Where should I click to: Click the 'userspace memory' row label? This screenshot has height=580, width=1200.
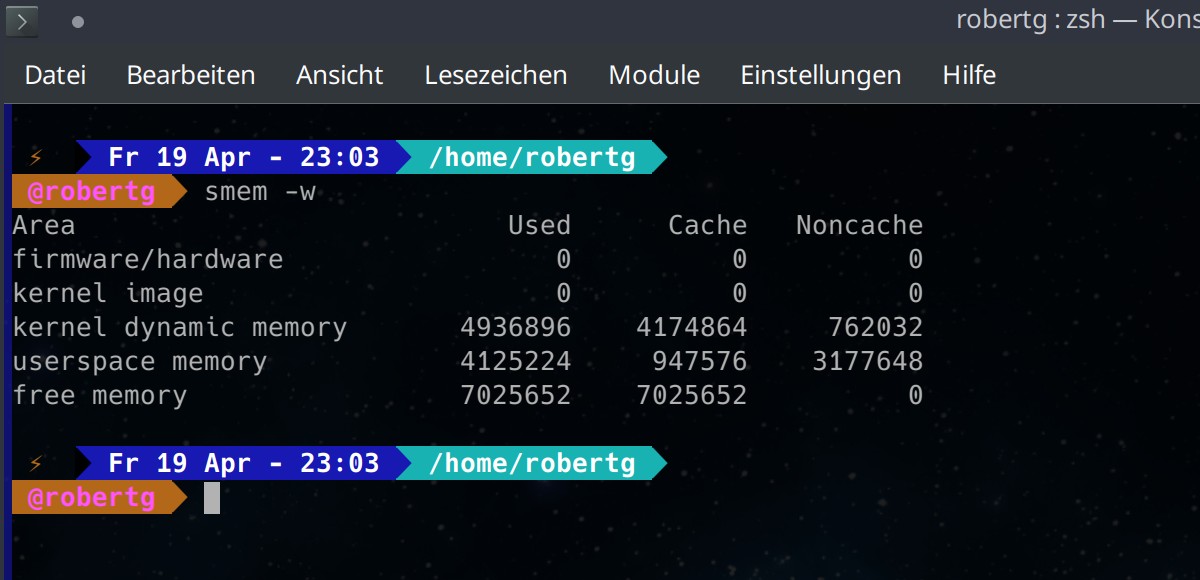tap(140, 361)
